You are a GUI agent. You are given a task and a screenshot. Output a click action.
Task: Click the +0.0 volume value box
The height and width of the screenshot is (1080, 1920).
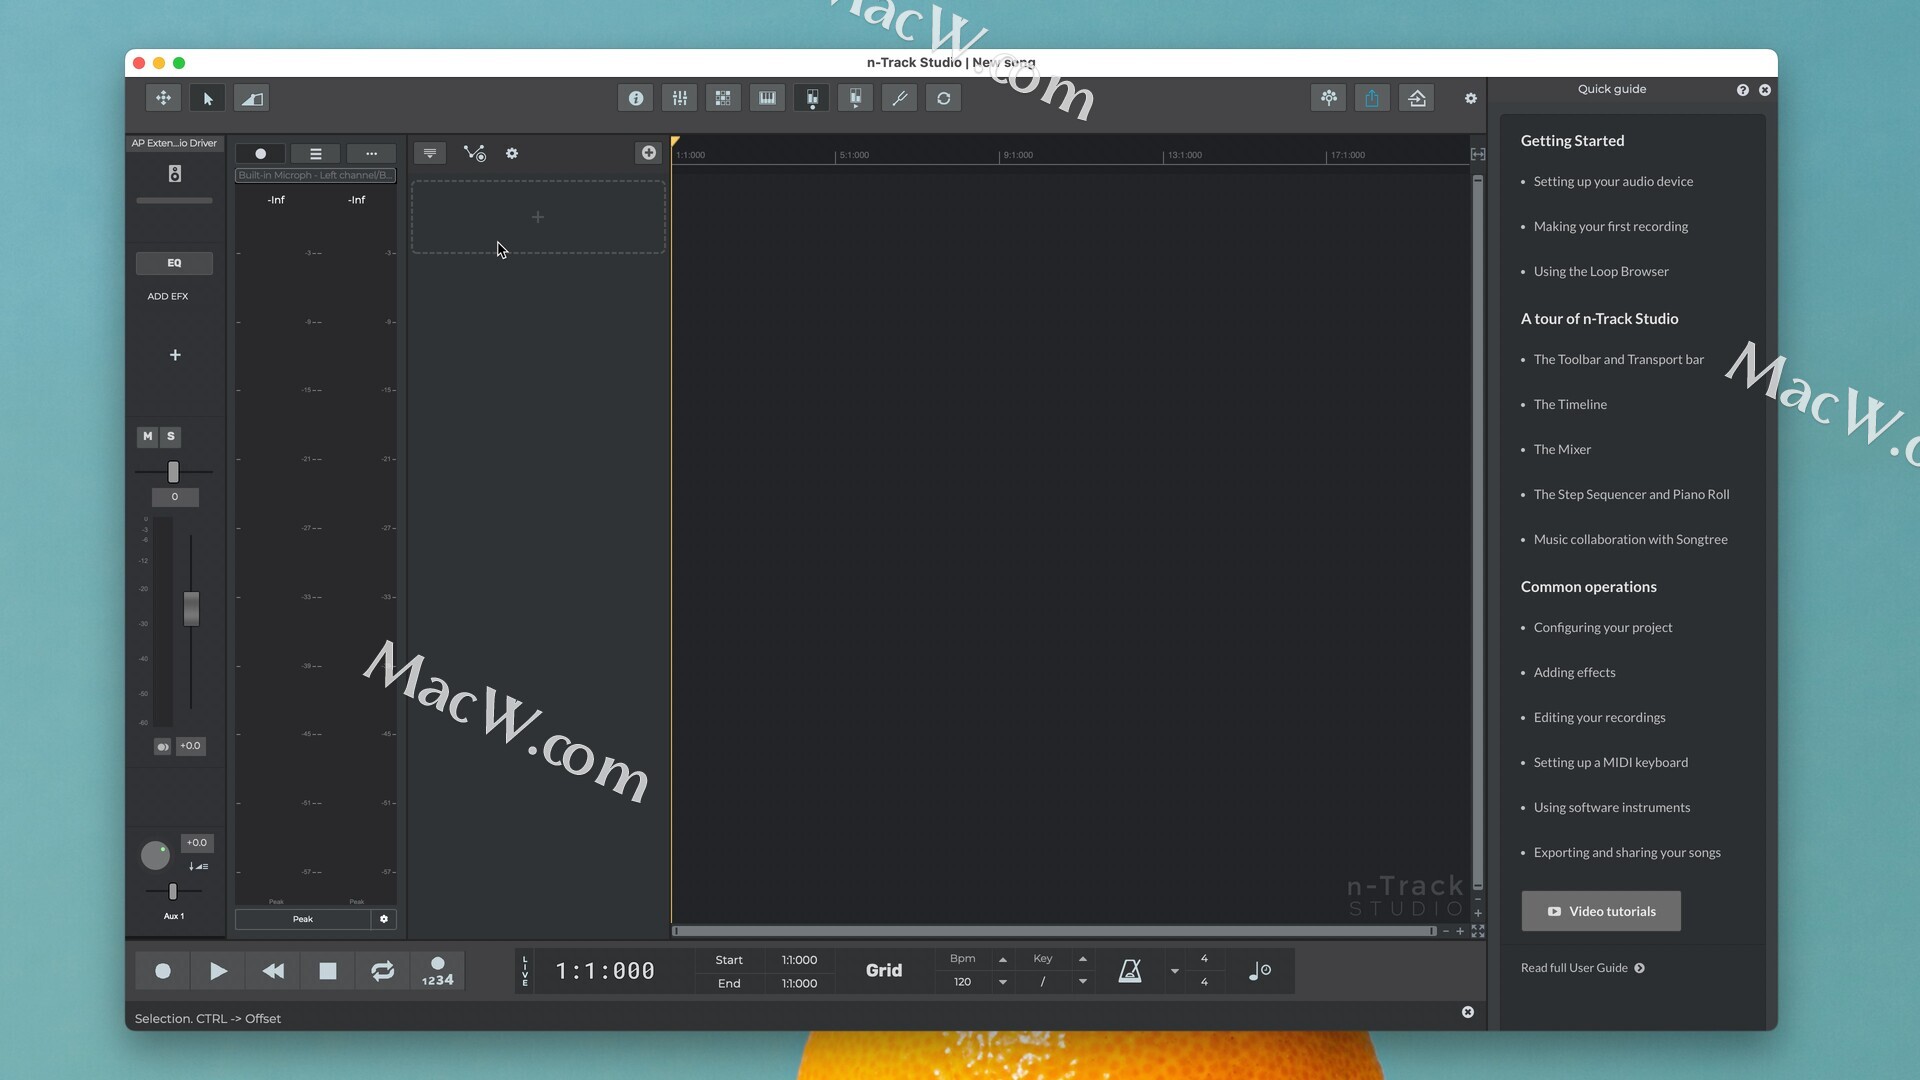pos(190,746)
